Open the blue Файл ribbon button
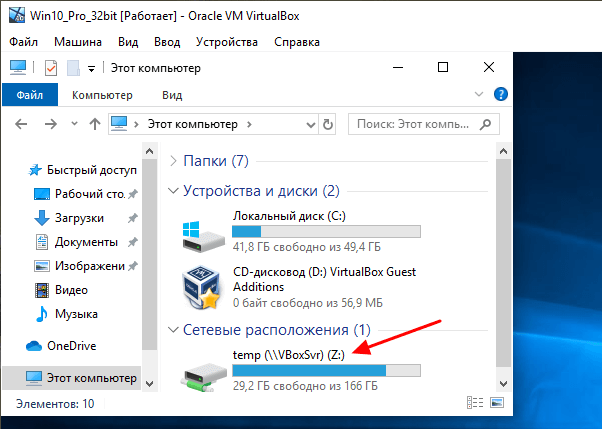602x429 pixels. point(30,95)
